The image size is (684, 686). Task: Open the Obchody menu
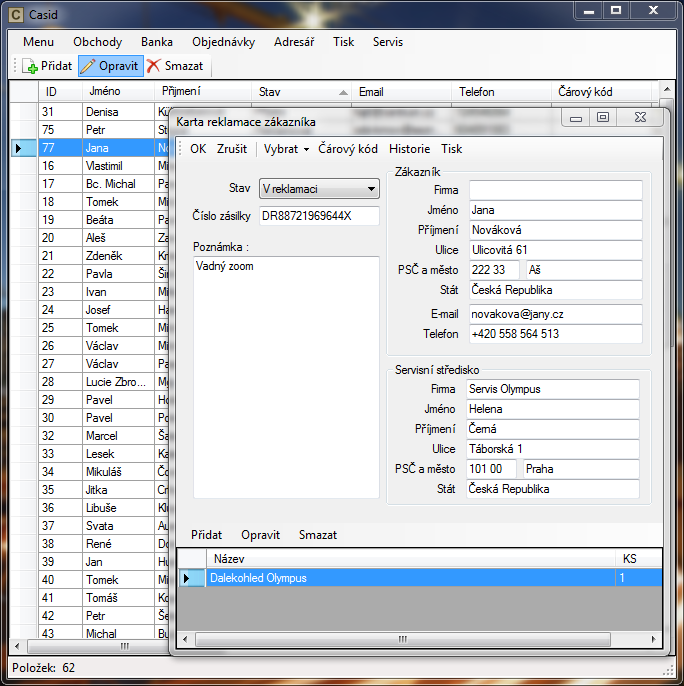tap(98, 42)
